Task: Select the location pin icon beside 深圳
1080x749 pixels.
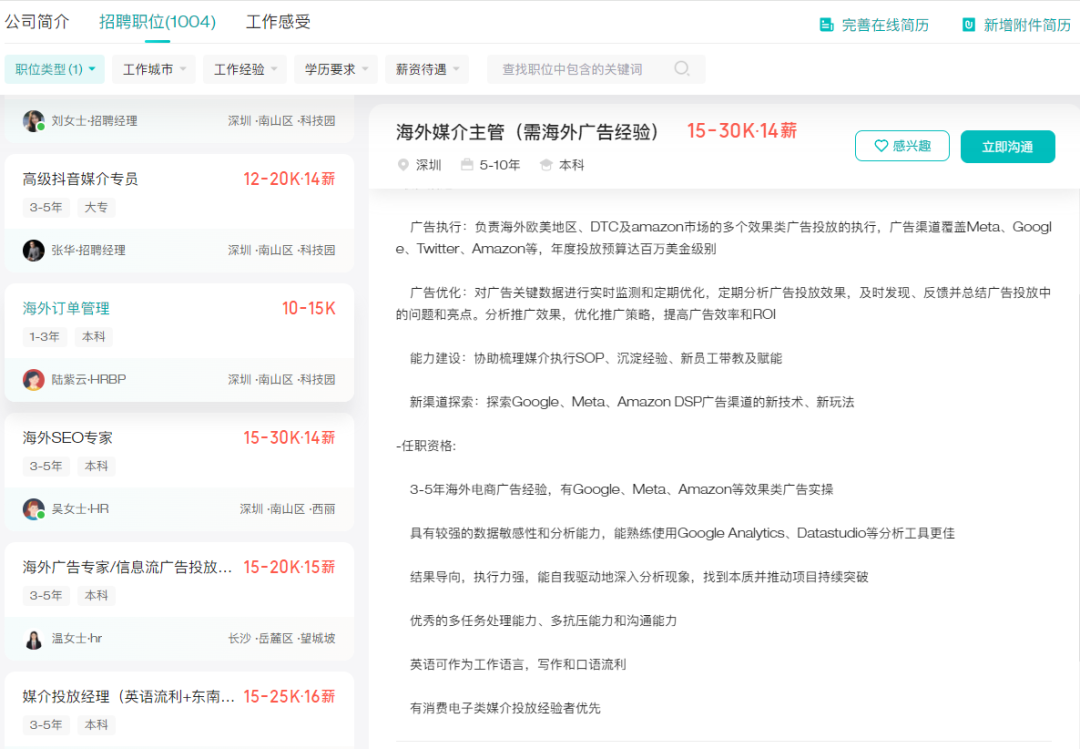Action: pos(403,166)
